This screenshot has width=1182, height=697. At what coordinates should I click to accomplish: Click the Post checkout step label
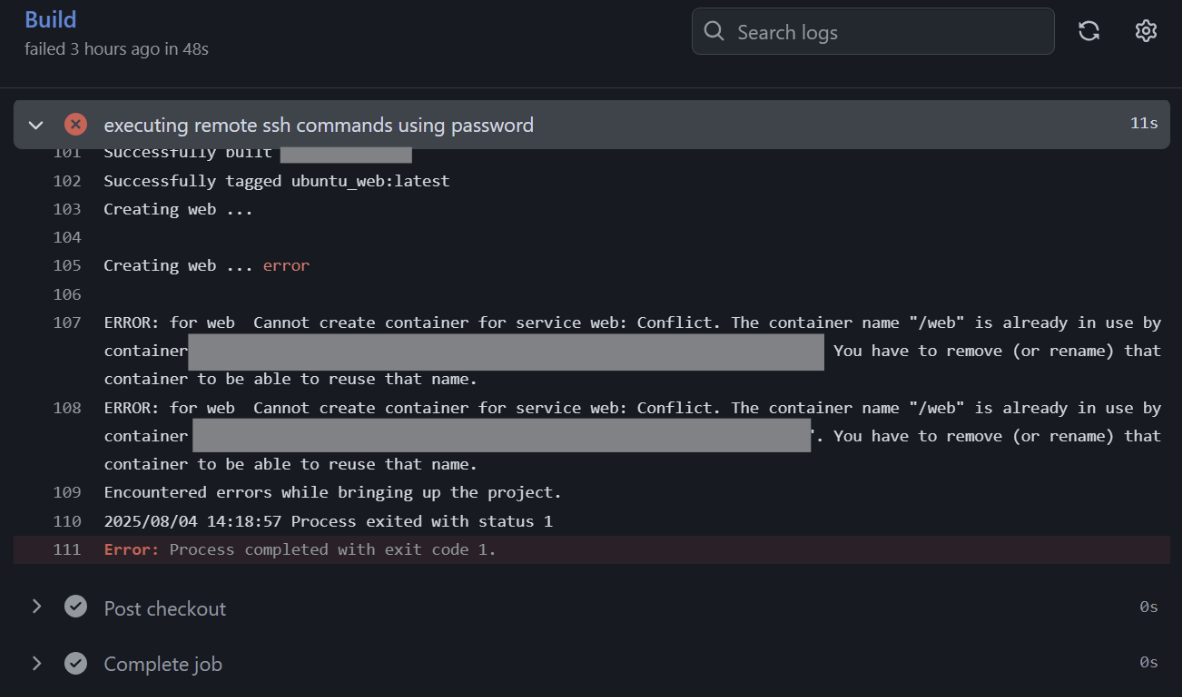(x=165, y=608)
